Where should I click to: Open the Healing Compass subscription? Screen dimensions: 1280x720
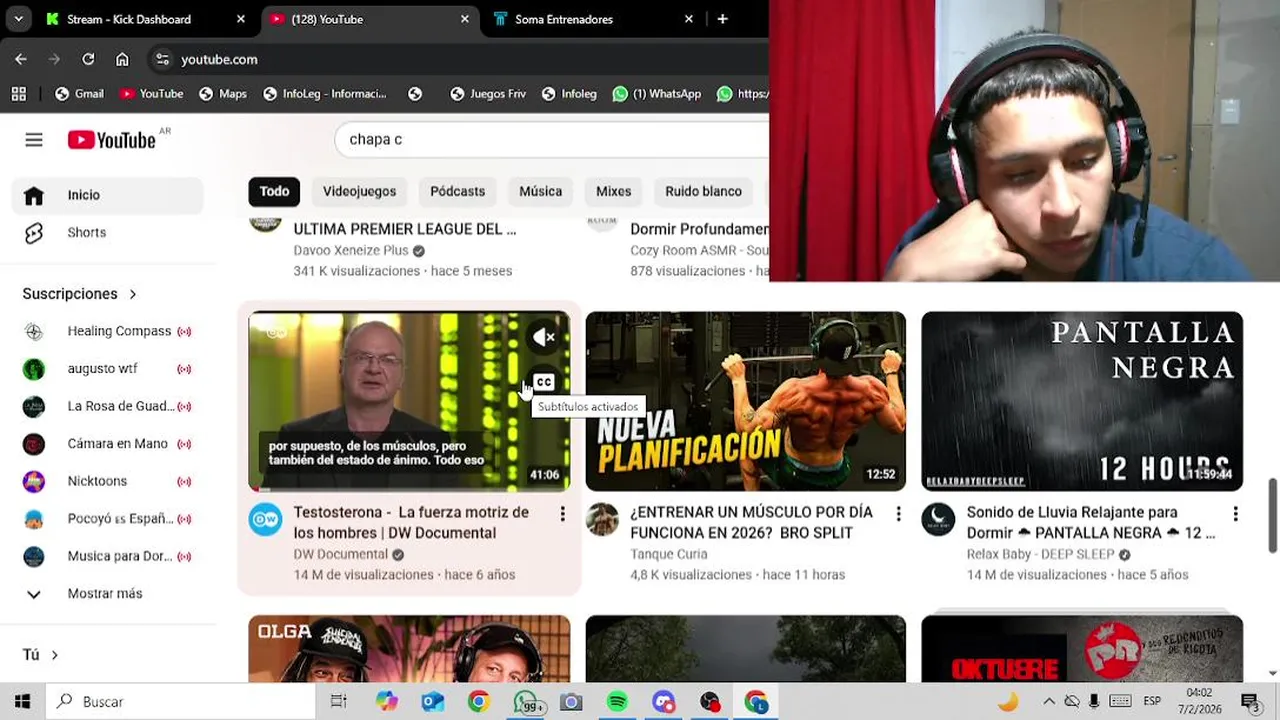(x=108, y=331)
